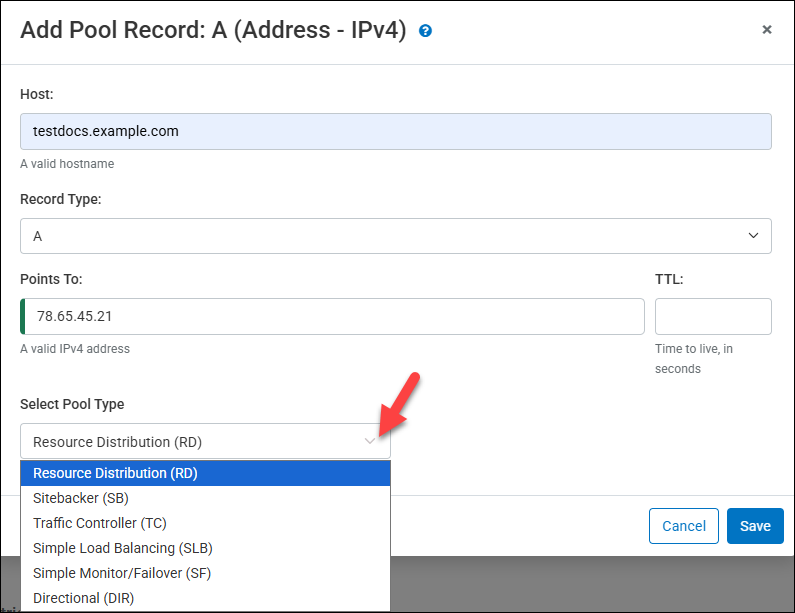The image size is (795, 613).
Task: Click 'Time to live, in seconds' hint
Action: pos(694,358)
